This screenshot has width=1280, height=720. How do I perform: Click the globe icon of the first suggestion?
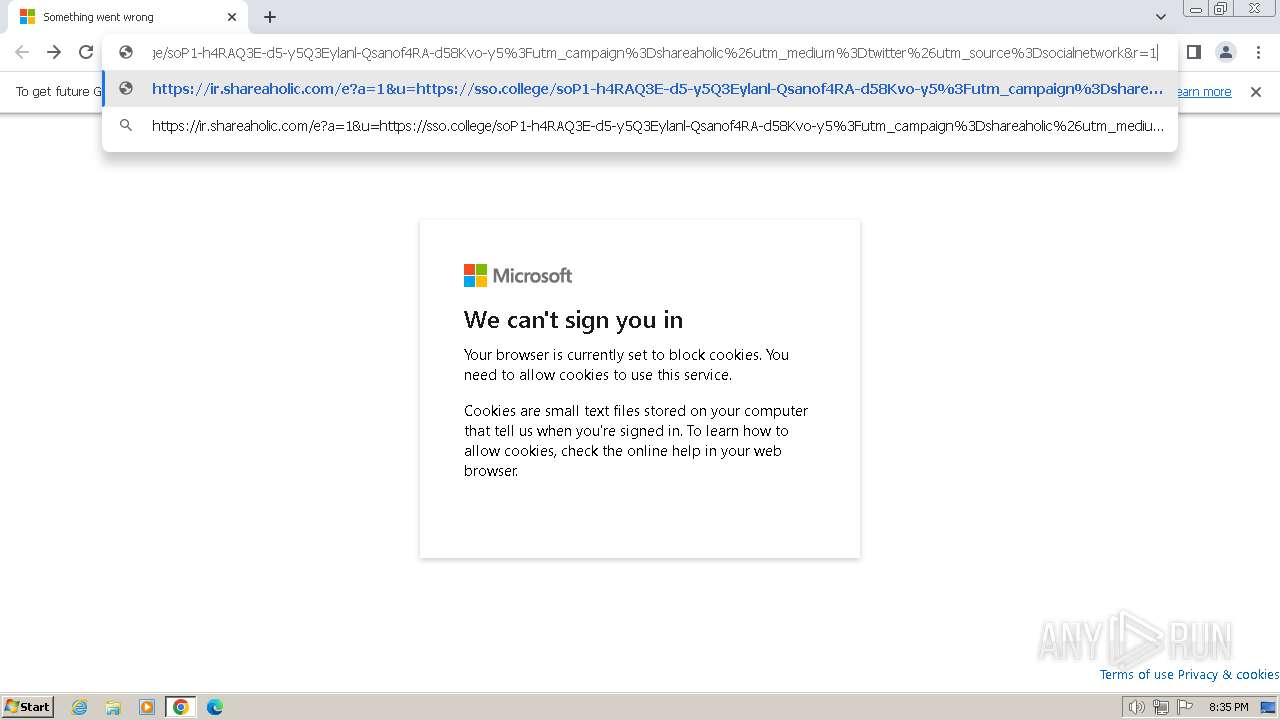(126, 89)
